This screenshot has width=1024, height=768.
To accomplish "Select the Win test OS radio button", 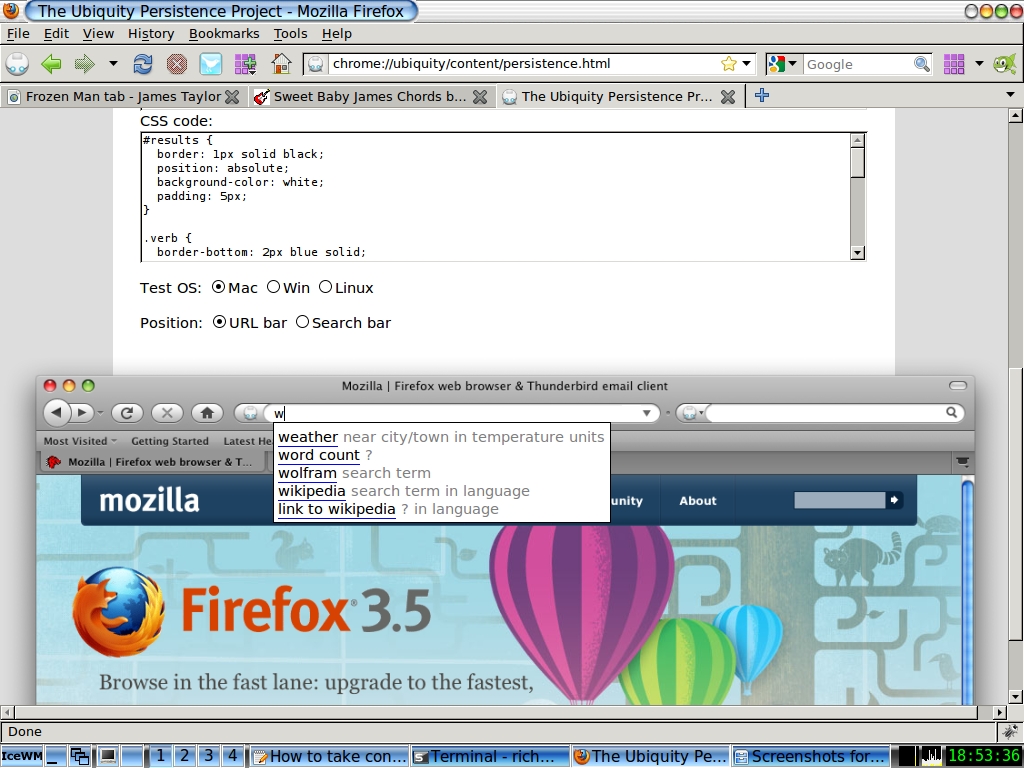I will pos(274,287).
